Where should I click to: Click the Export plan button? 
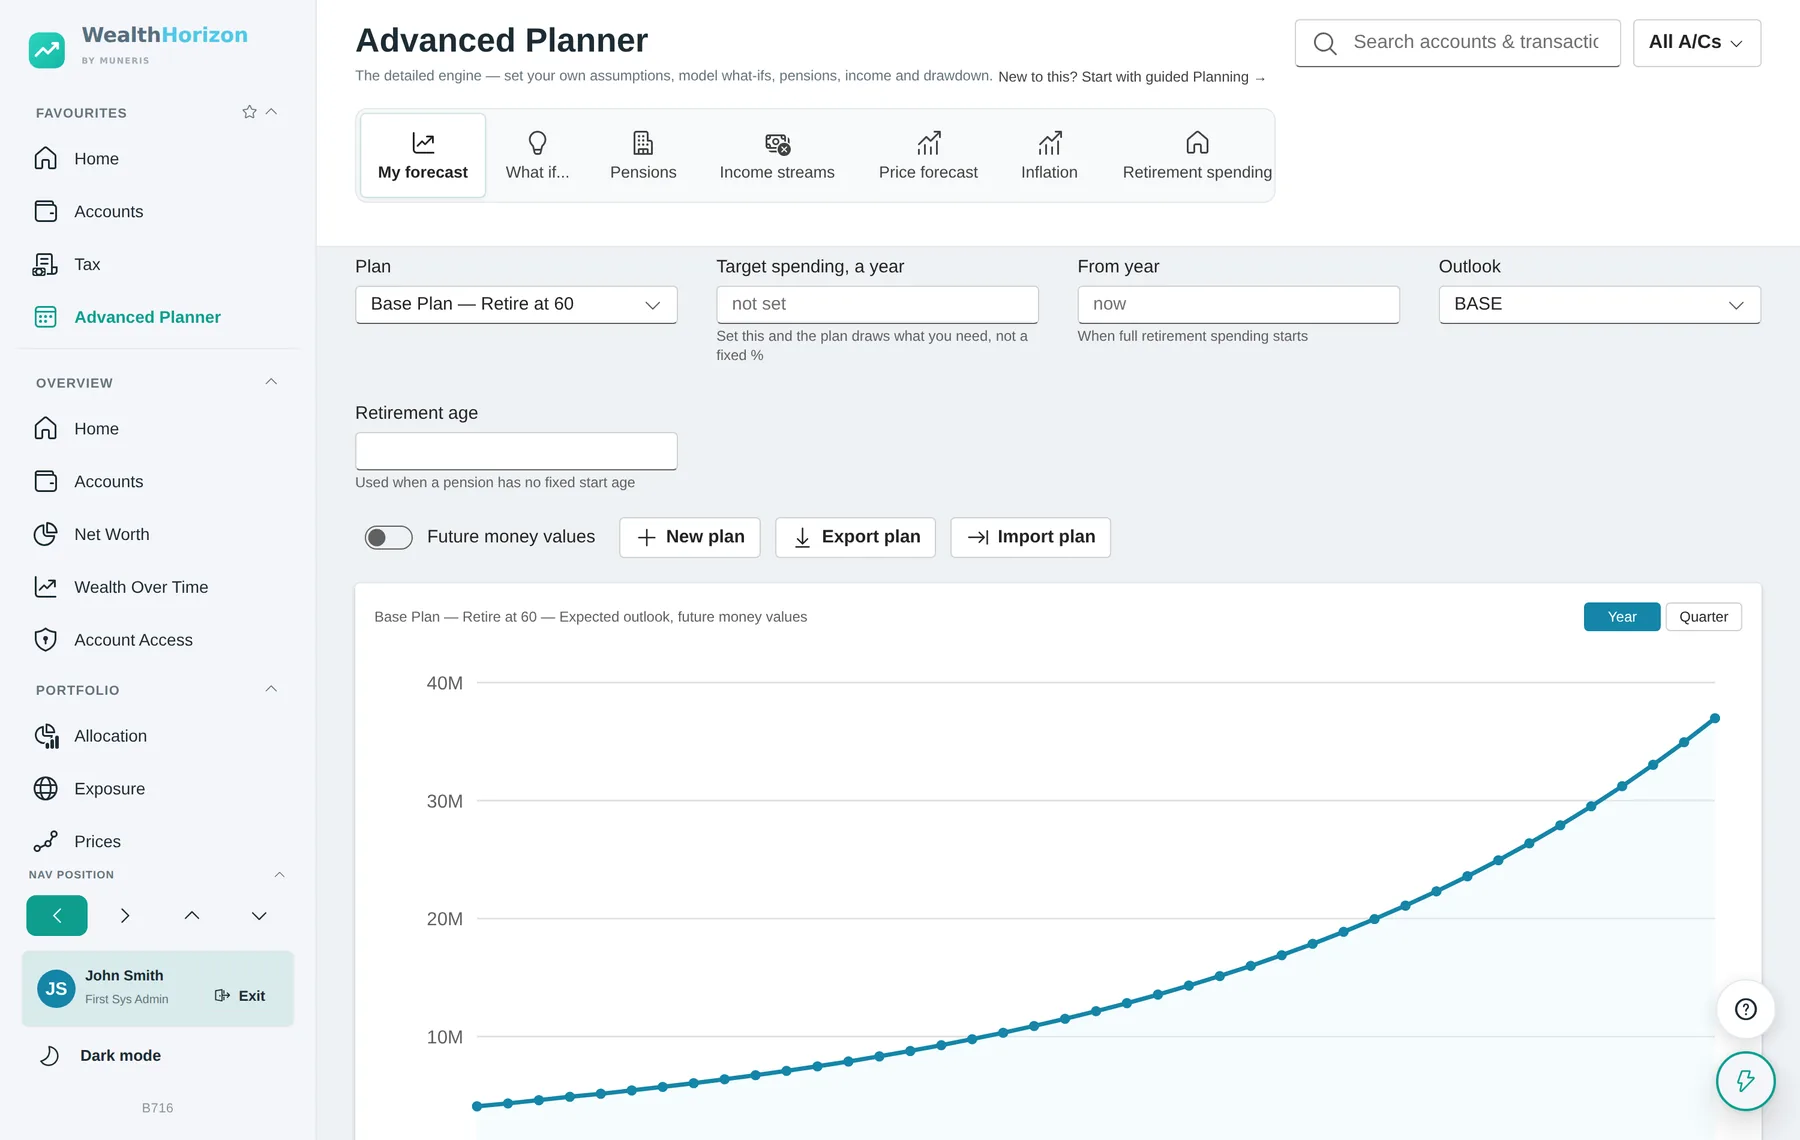(855, 538)
